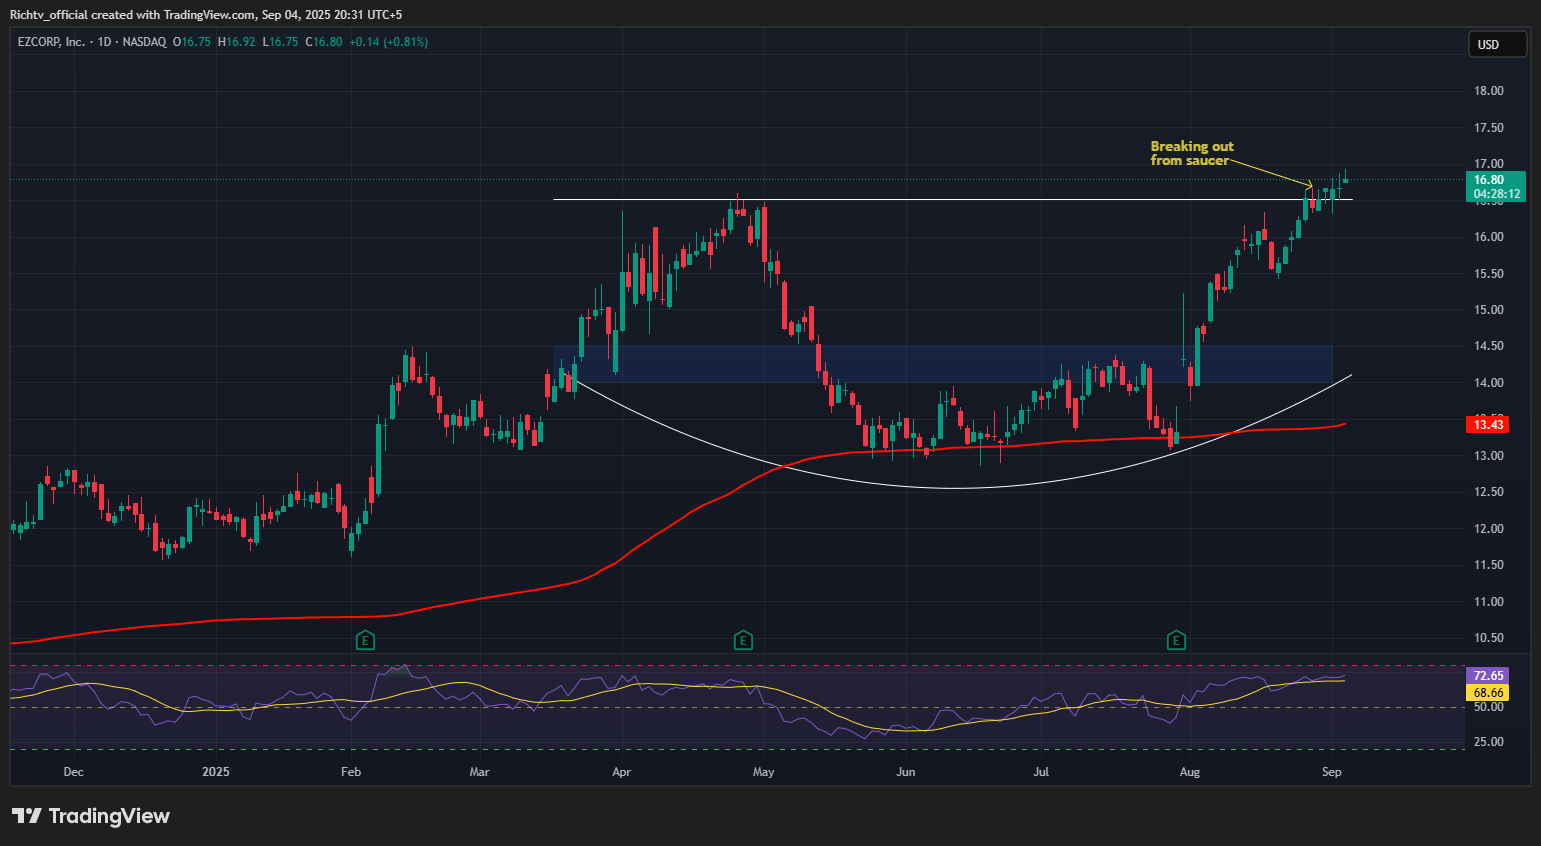Image resolution: width=1541 pixels, height=846 pixels.
Task: Click the earnings E marker near May
Action: (x=743, y=640)
